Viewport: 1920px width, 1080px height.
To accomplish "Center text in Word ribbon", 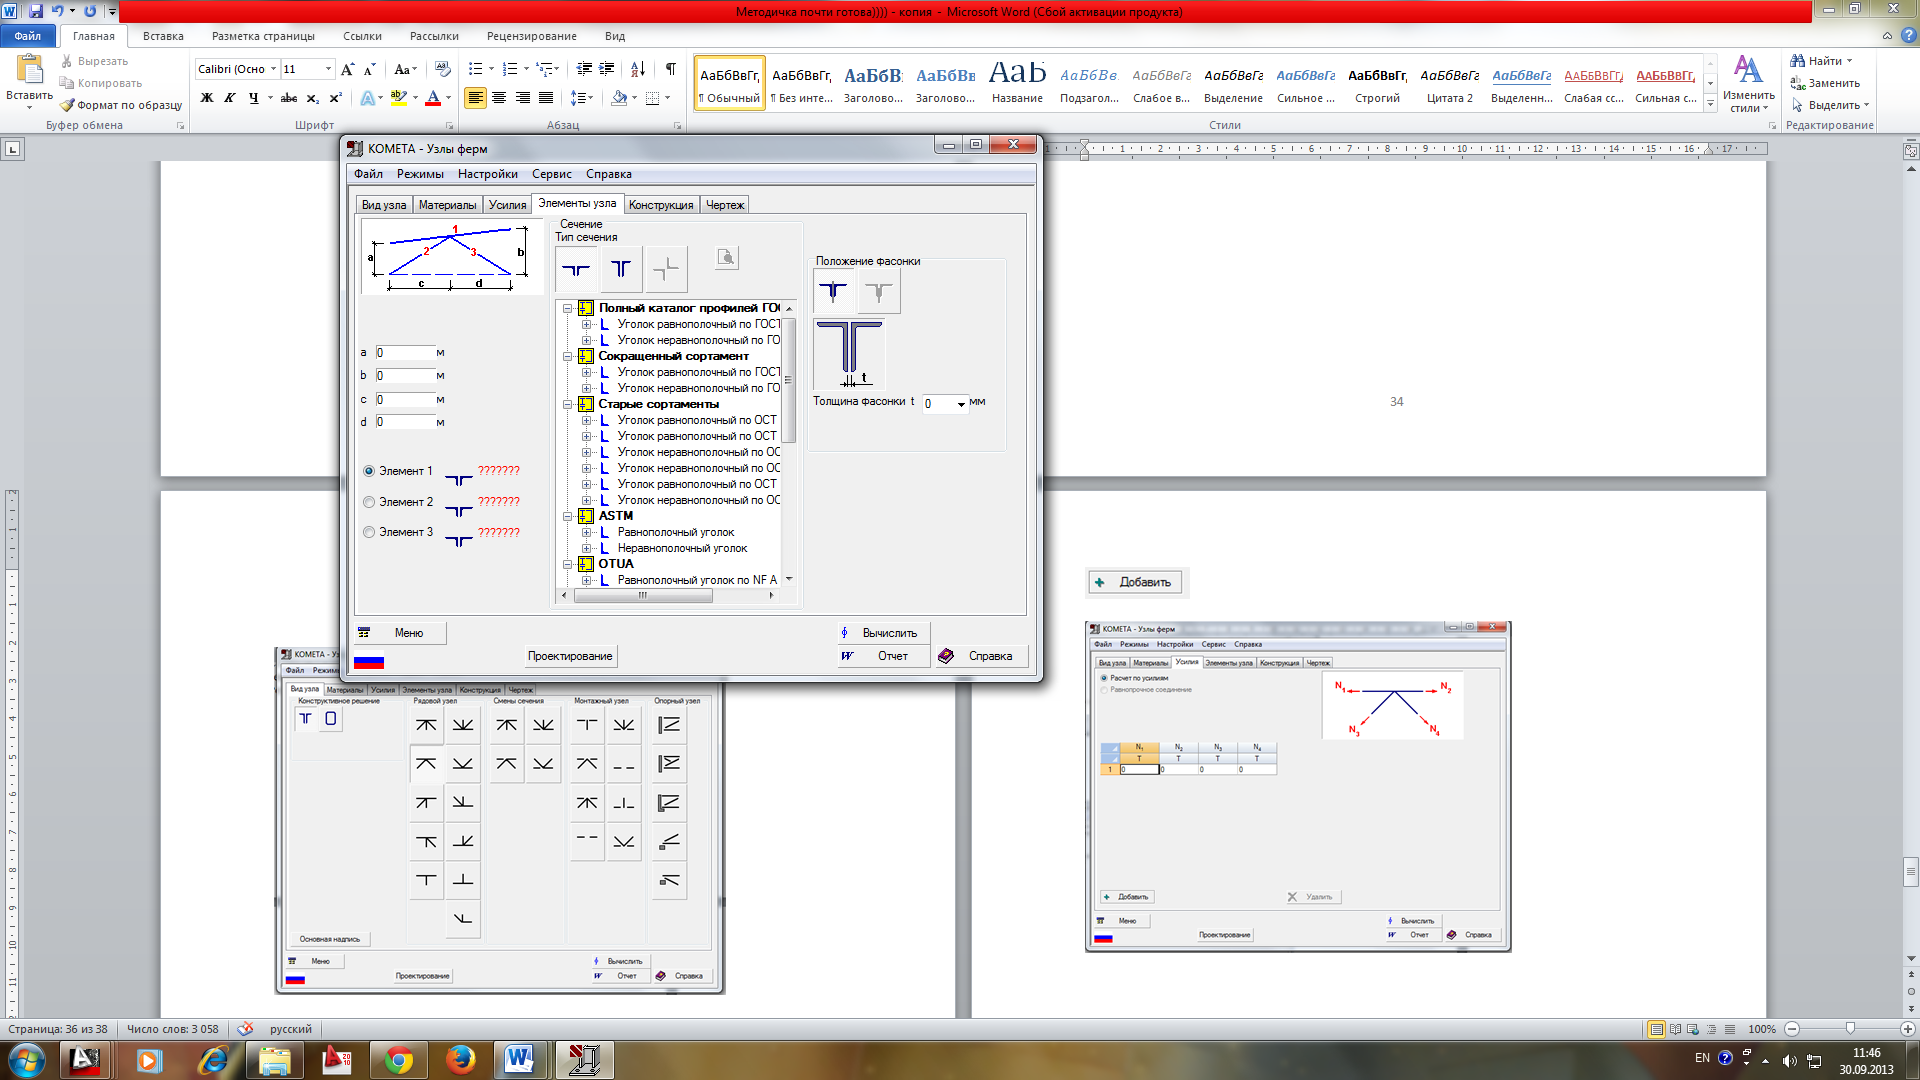I will coord(499,98).
